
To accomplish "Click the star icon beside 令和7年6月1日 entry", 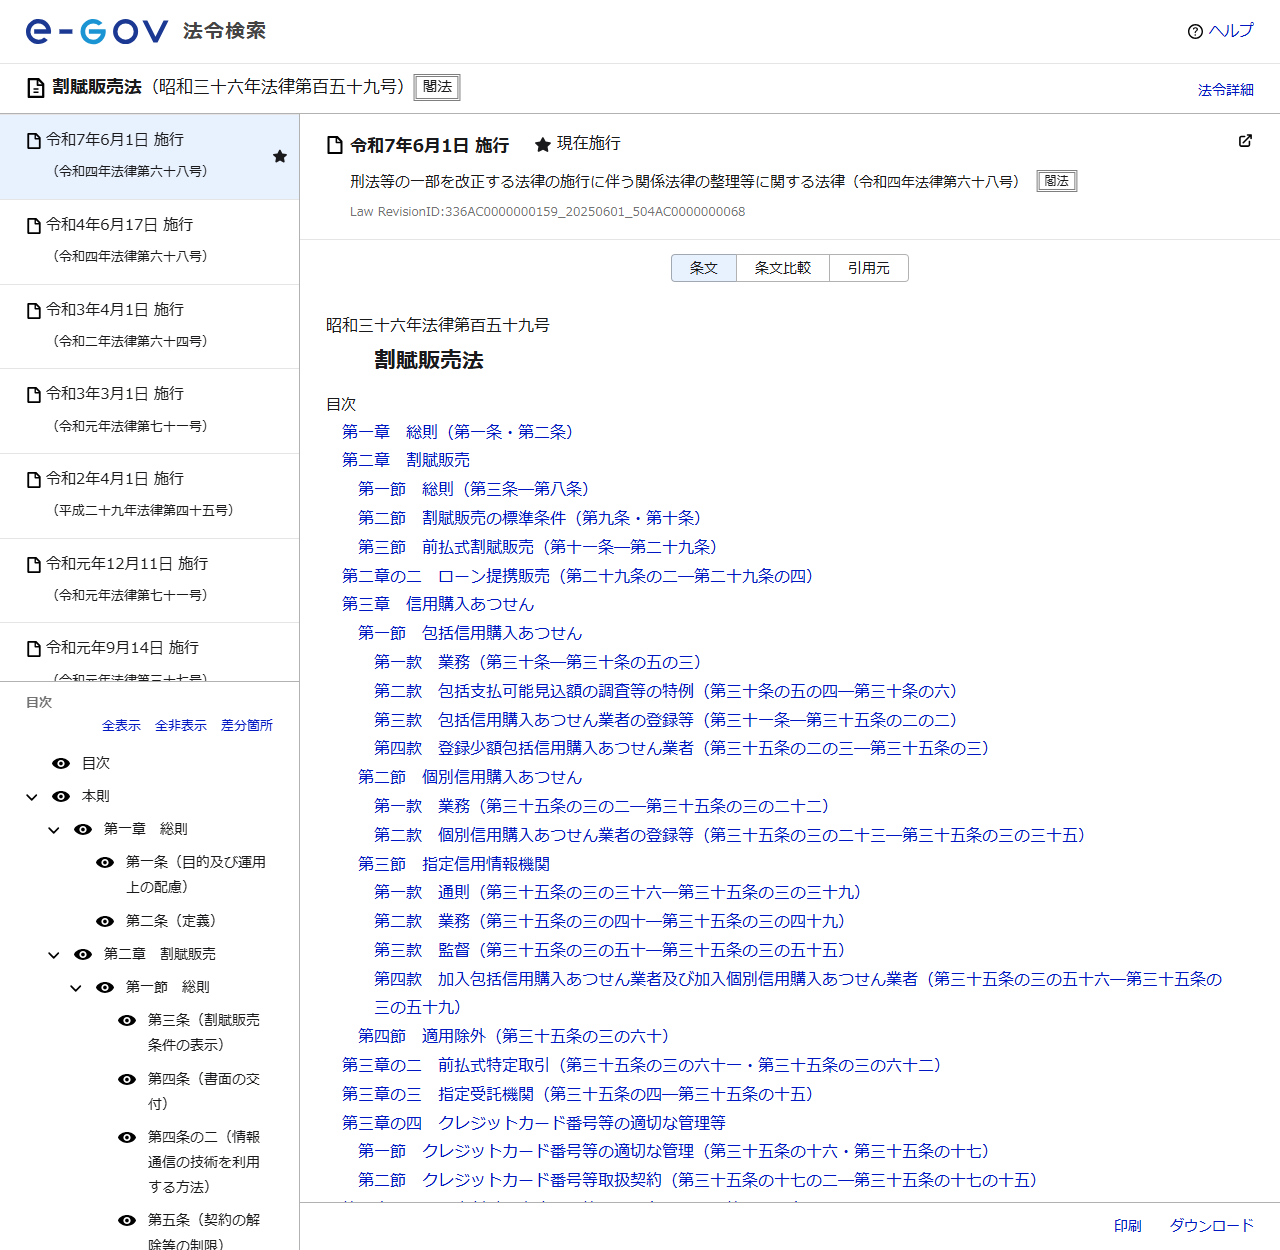I will coord(280,156).
